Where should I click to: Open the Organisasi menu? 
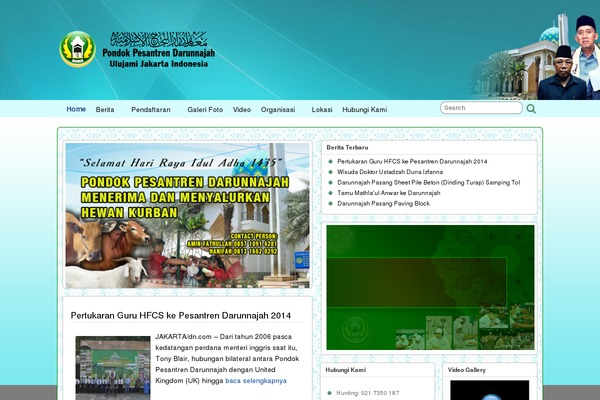point(278,109)
